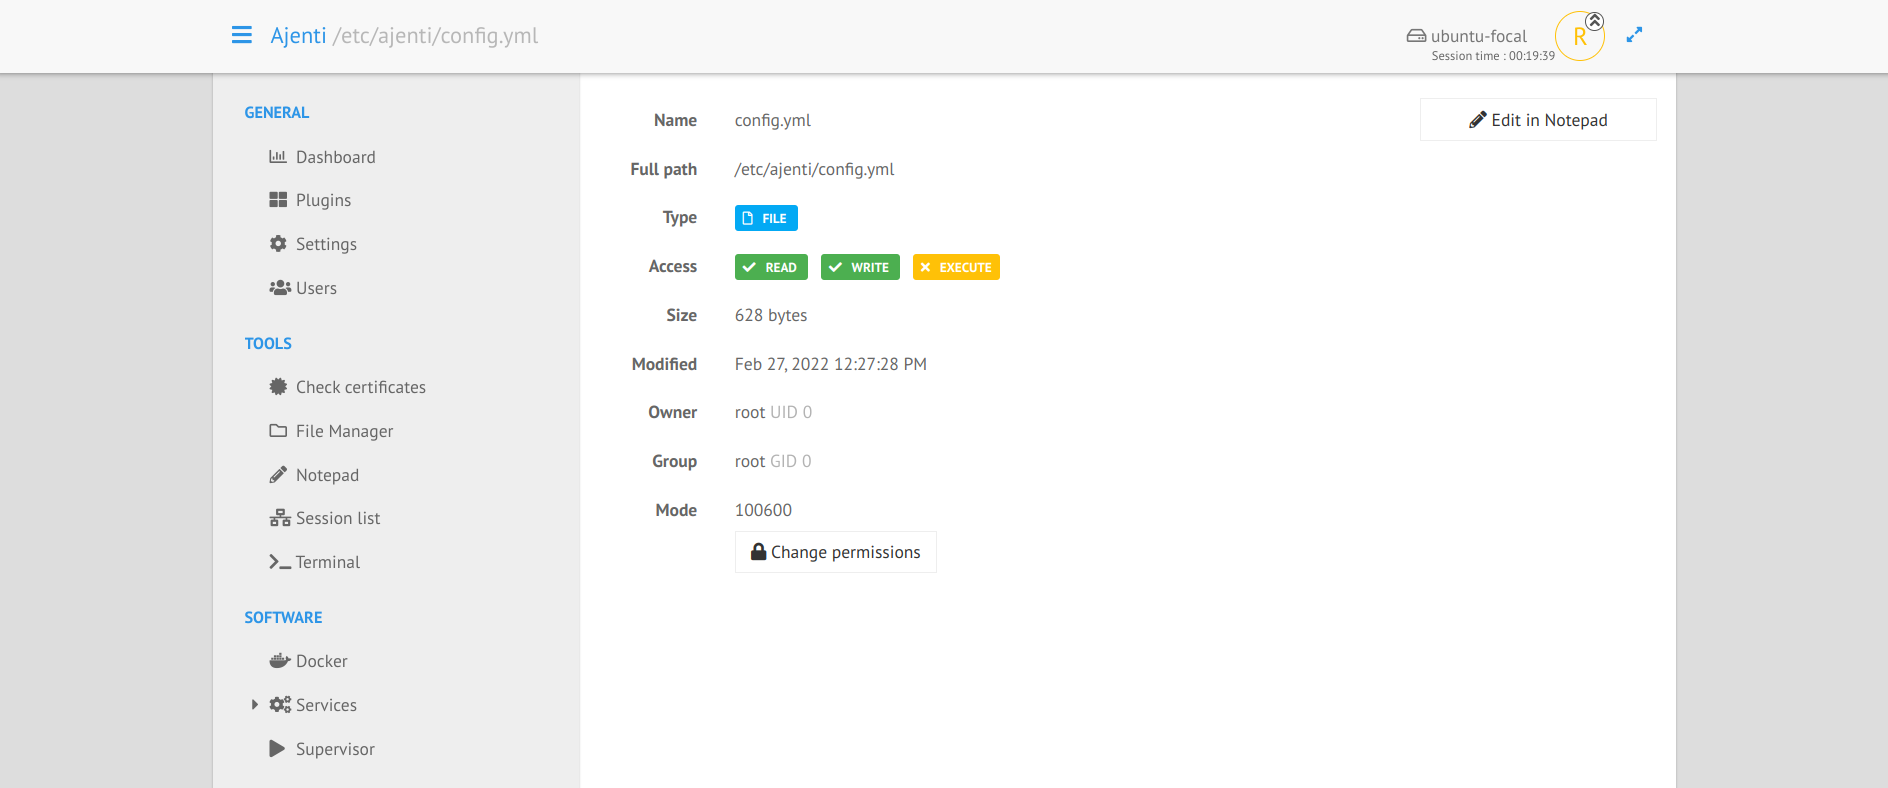The image size is (1888, 788).
Task: Click the READ access badge
Action: tap(771, 267)
